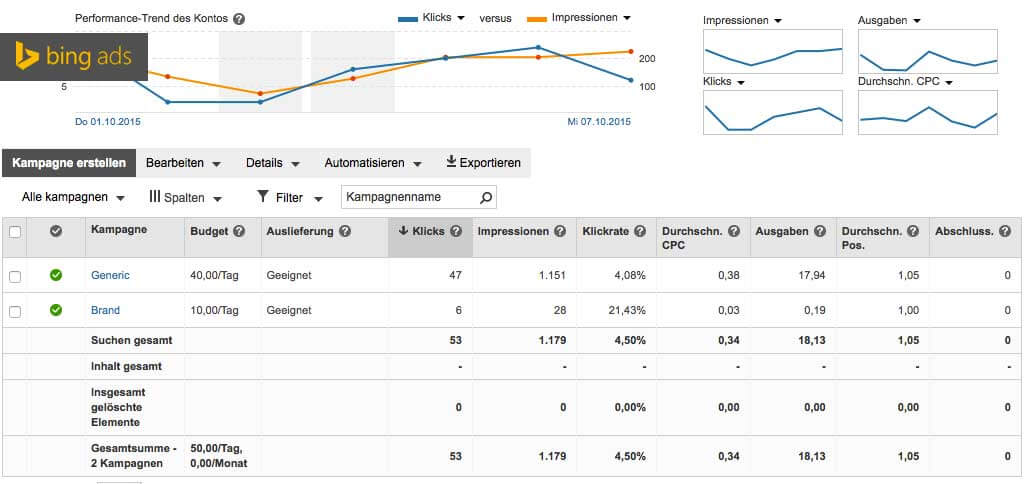Click help icon next to Auslieferung header
Screen dimensions: 1030x484
click(344, 231)
